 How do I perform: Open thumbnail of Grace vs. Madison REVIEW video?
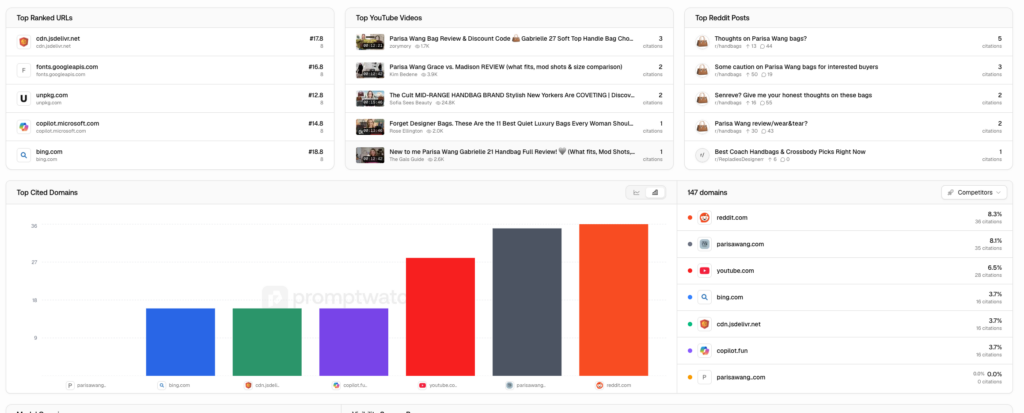click(x=370, y=70)
